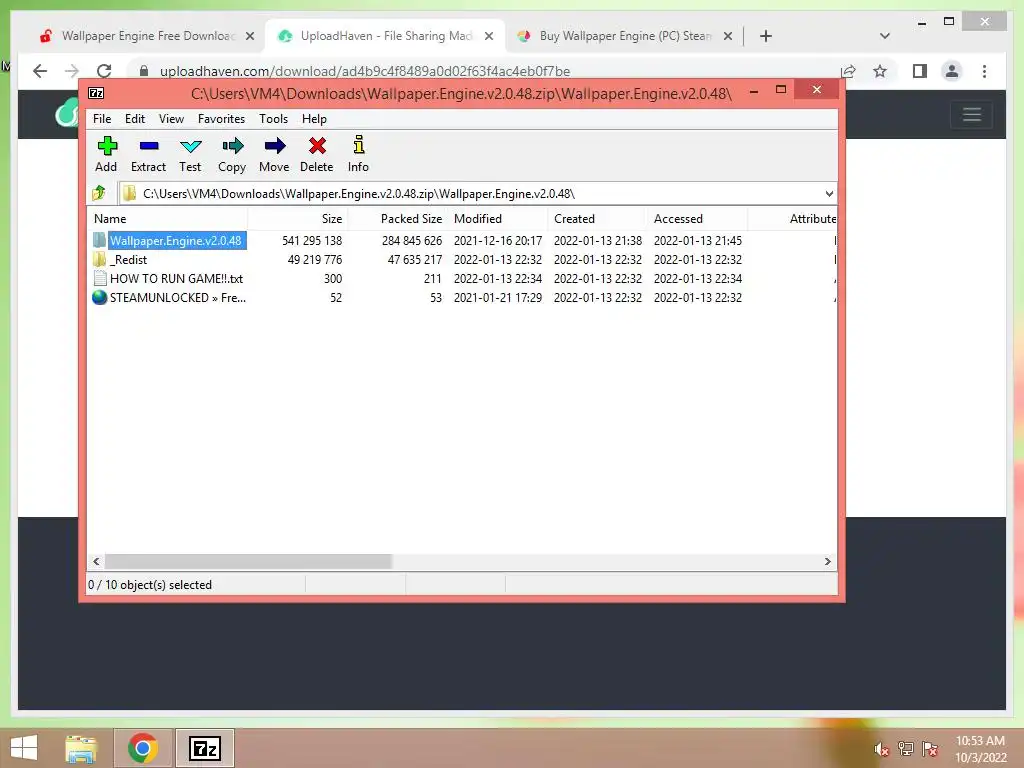Open Action Center flag tray icon
This screenshot has width=1024, height=768.
(930, 749)
